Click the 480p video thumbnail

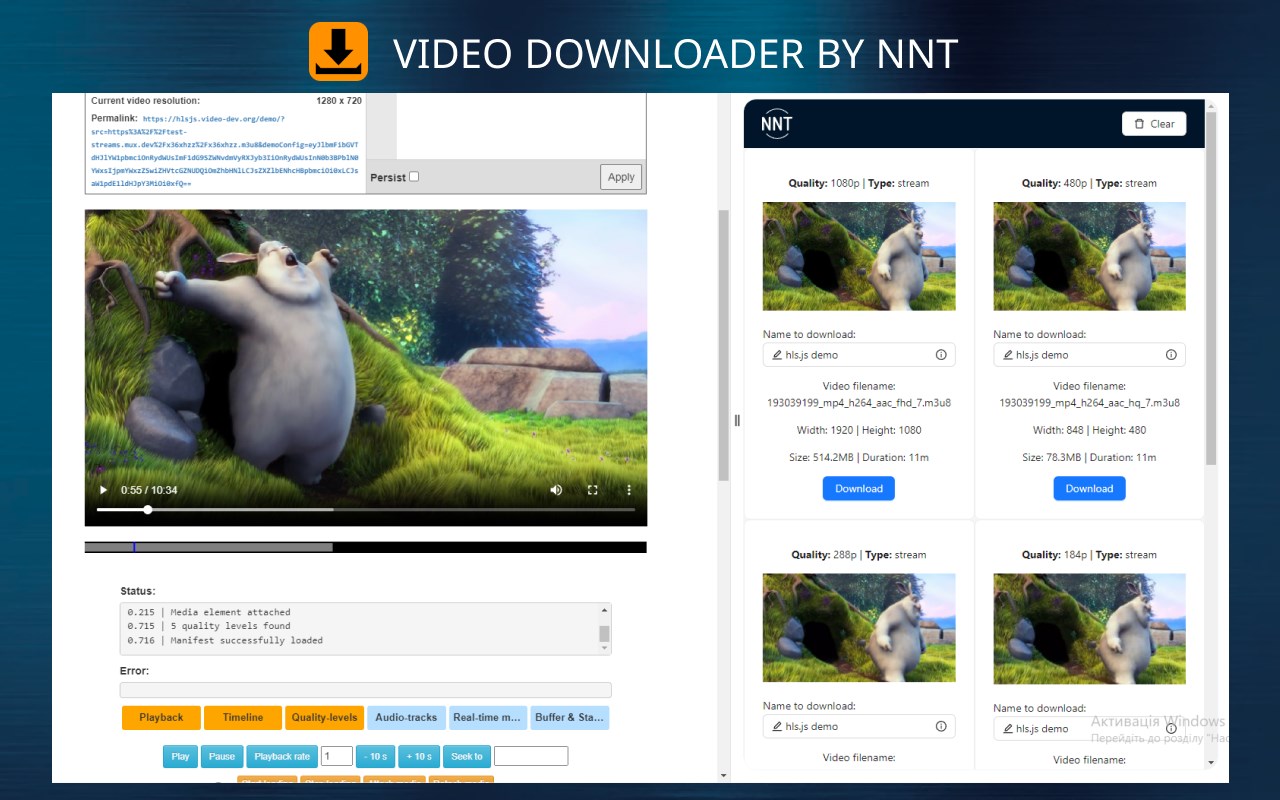[1089, 256]
